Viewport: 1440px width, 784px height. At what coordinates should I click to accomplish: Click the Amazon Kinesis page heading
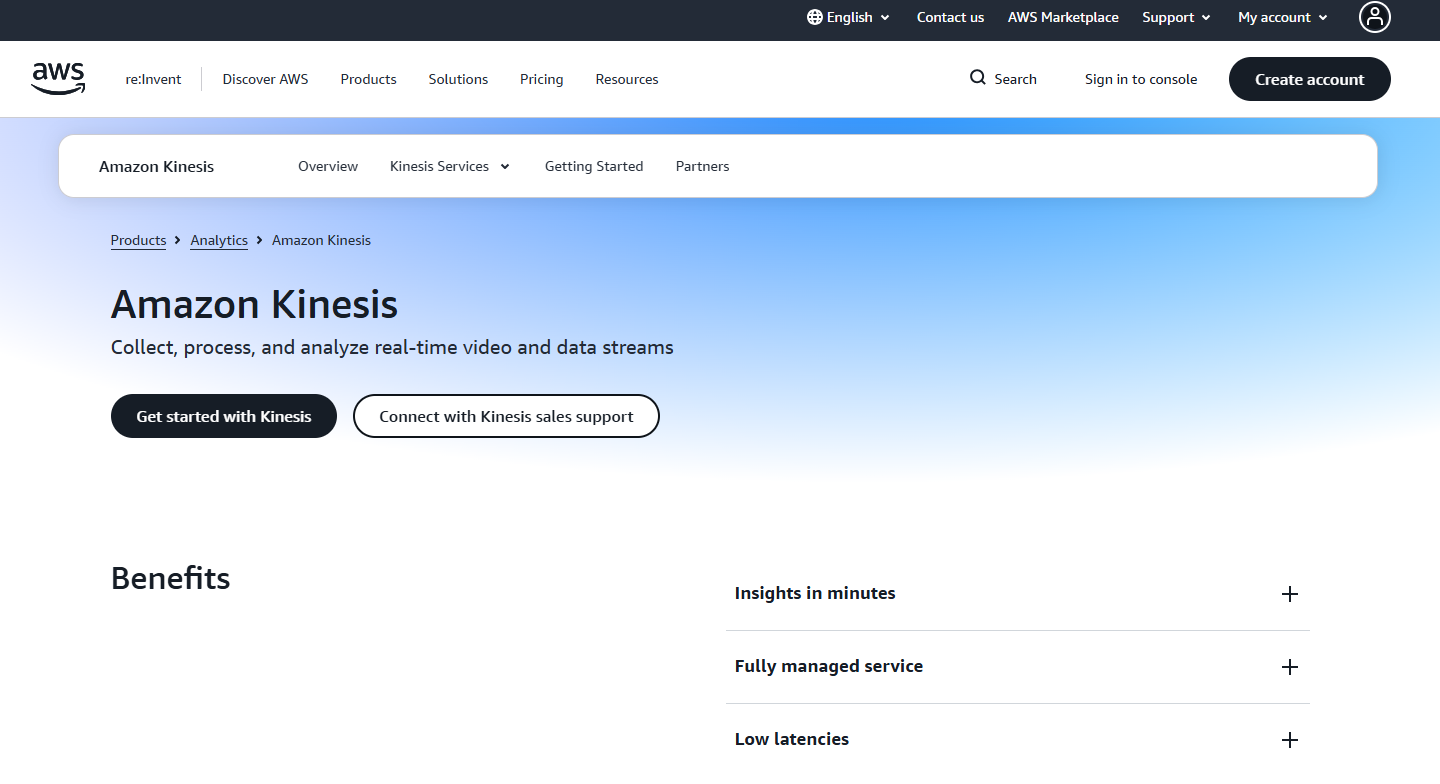point(254,304)
